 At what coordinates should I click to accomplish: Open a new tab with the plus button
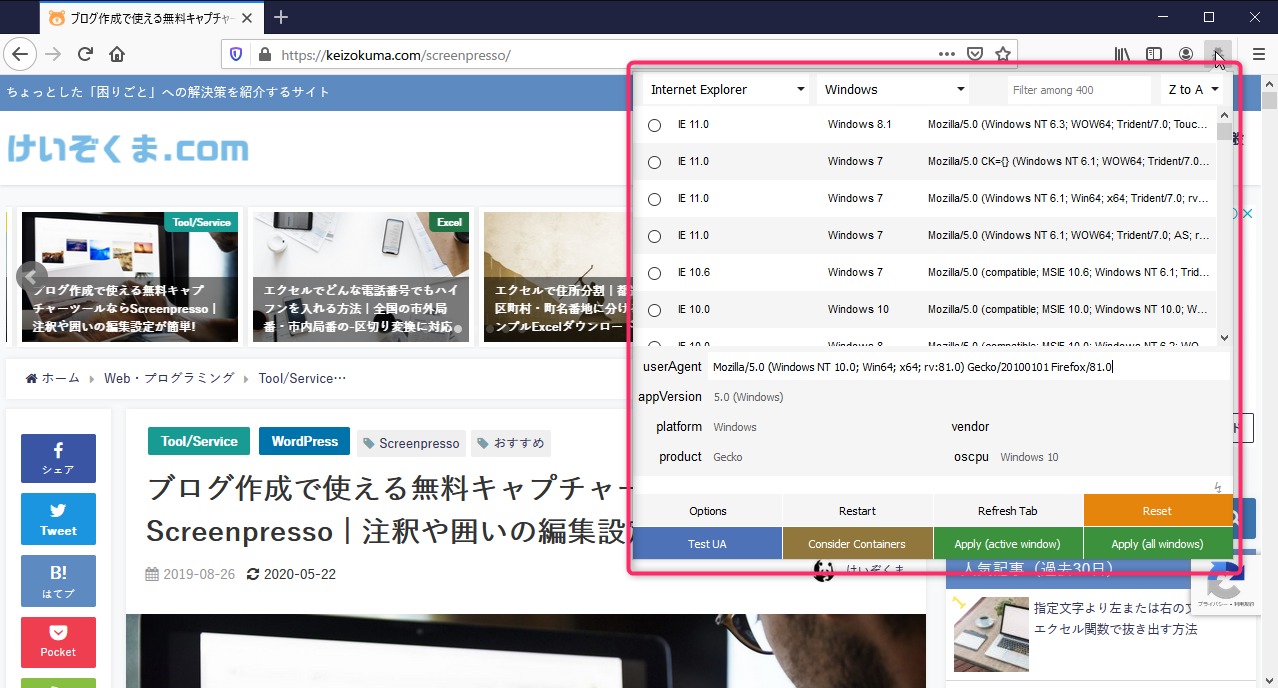click(x=281, y=17)
